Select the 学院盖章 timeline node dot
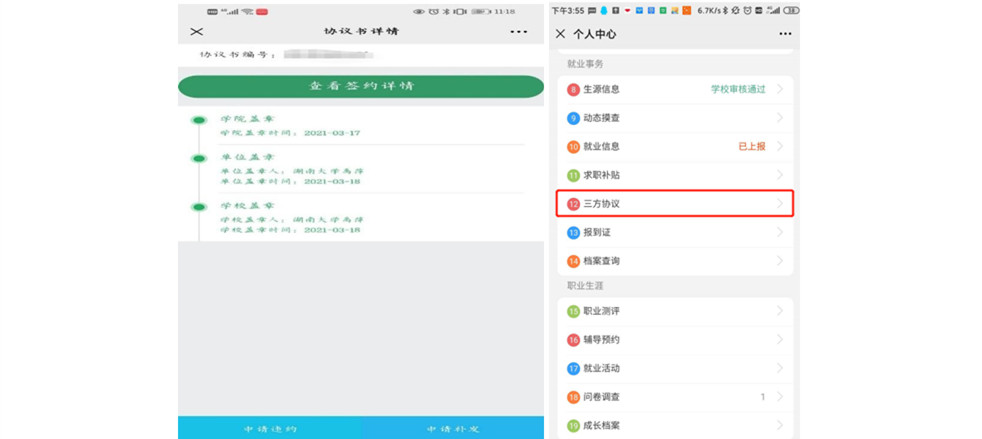The width and height of the screenshot is (982, 439). coord(199,120)
